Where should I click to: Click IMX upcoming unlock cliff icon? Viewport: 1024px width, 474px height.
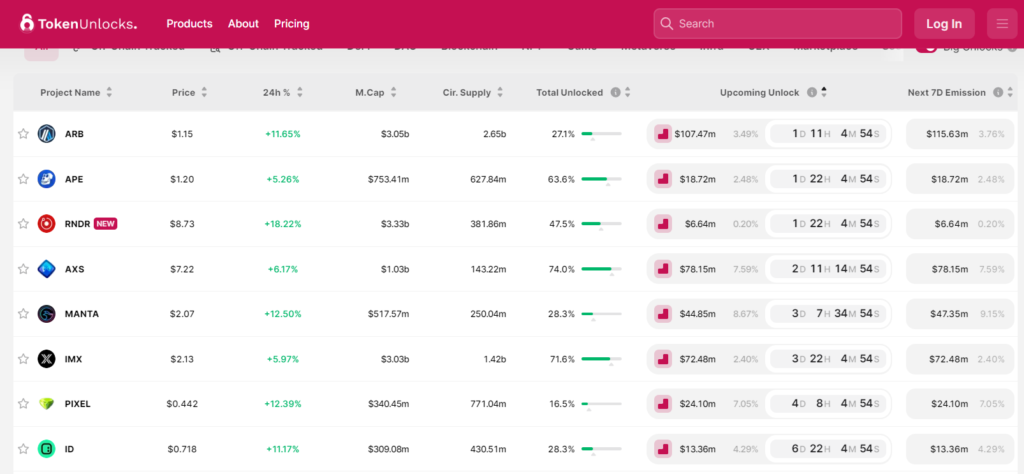click(663, 359)
